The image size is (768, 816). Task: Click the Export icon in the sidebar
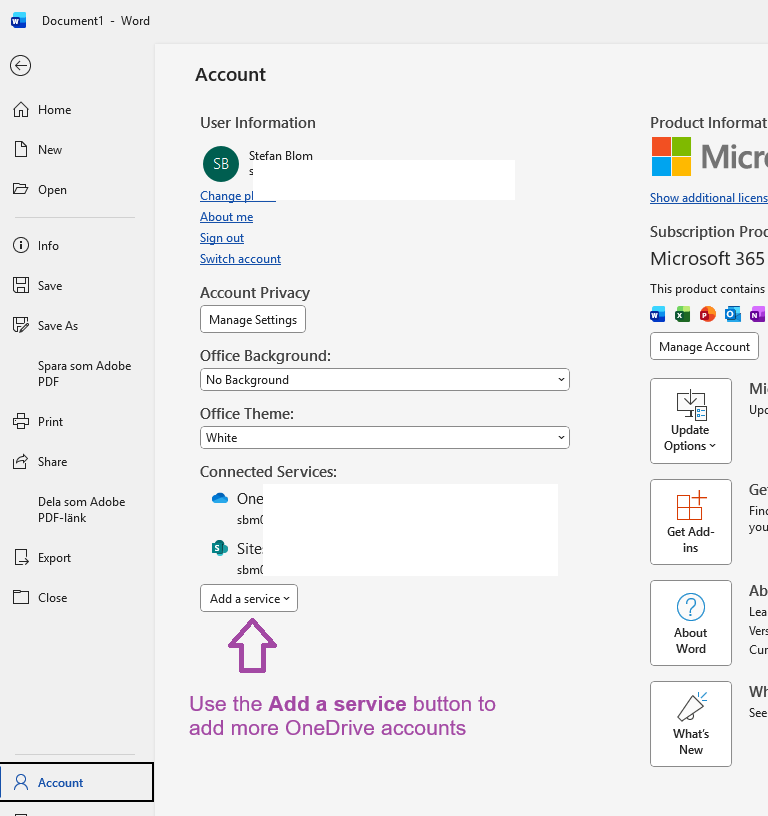[x=21, y=557]
